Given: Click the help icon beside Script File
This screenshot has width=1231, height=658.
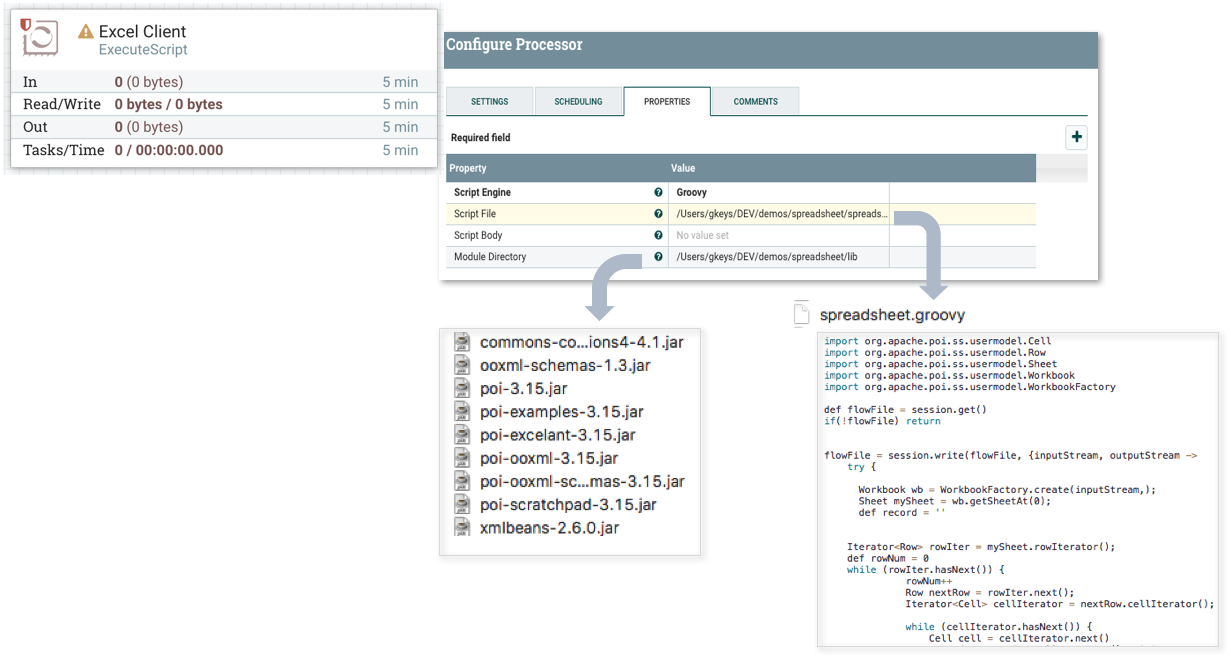Looking at the screenshot, I should click(658, 214).
